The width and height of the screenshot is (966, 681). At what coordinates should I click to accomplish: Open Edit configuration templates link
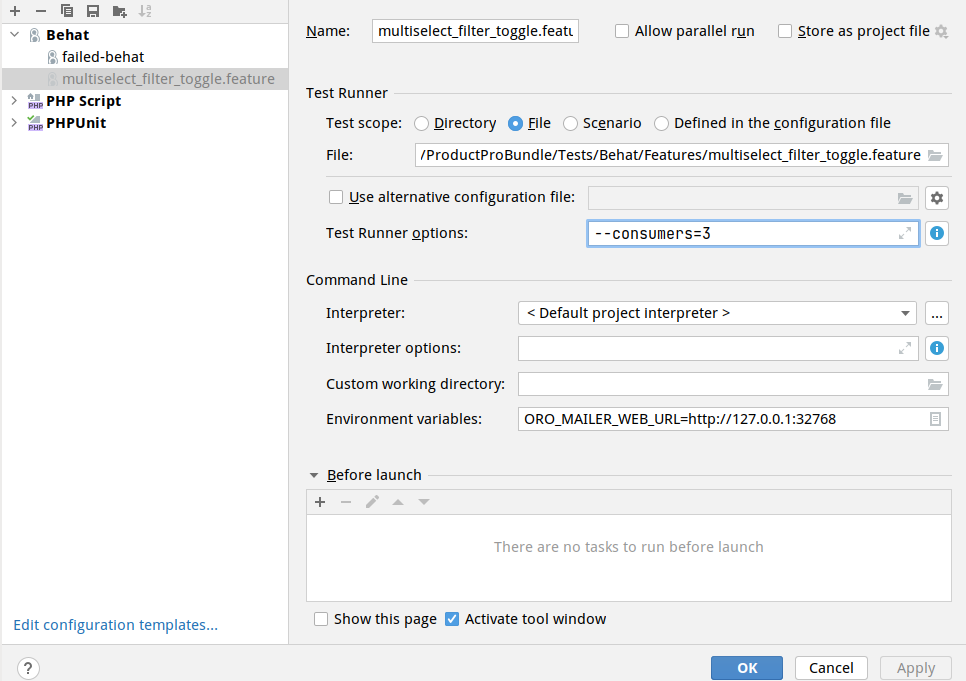click(x=115, y=625)
